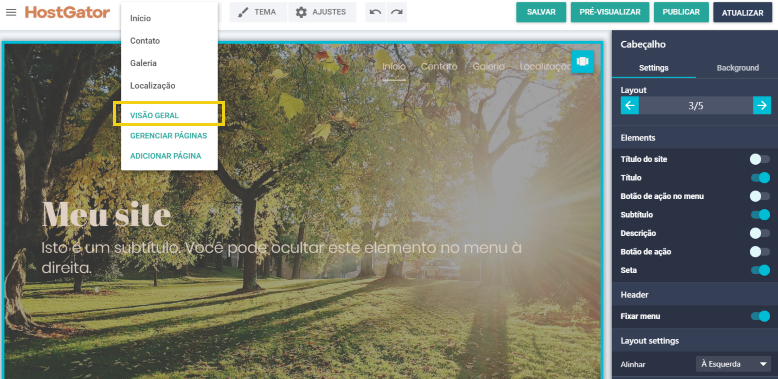This screenshot has height=379, width=778.
Task: Open the Alinhar À Esquerda dropdown
Action: [x=733, y=364]
